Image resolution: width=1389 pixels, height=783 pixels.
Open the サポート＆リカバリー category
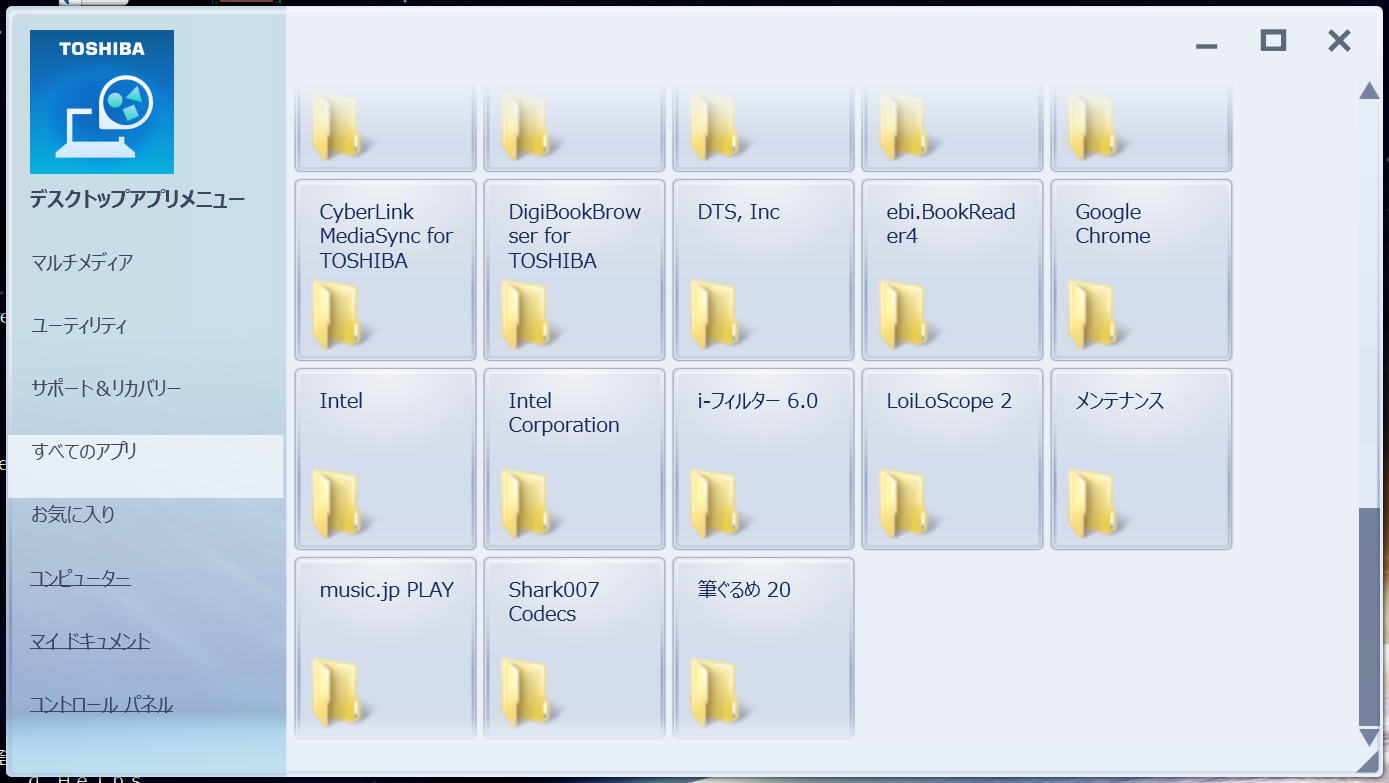(x=106, y=388)
